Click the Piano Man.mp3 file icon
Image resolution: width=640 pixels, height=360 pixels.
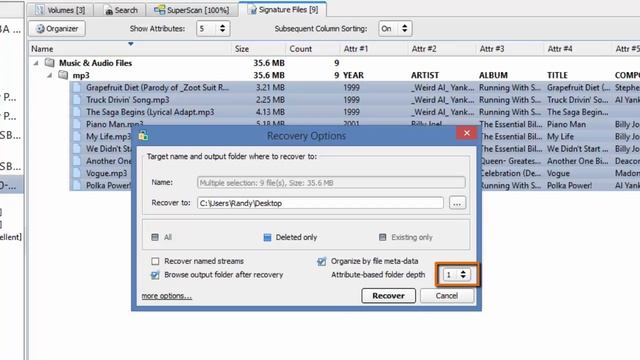pos(77,124)
